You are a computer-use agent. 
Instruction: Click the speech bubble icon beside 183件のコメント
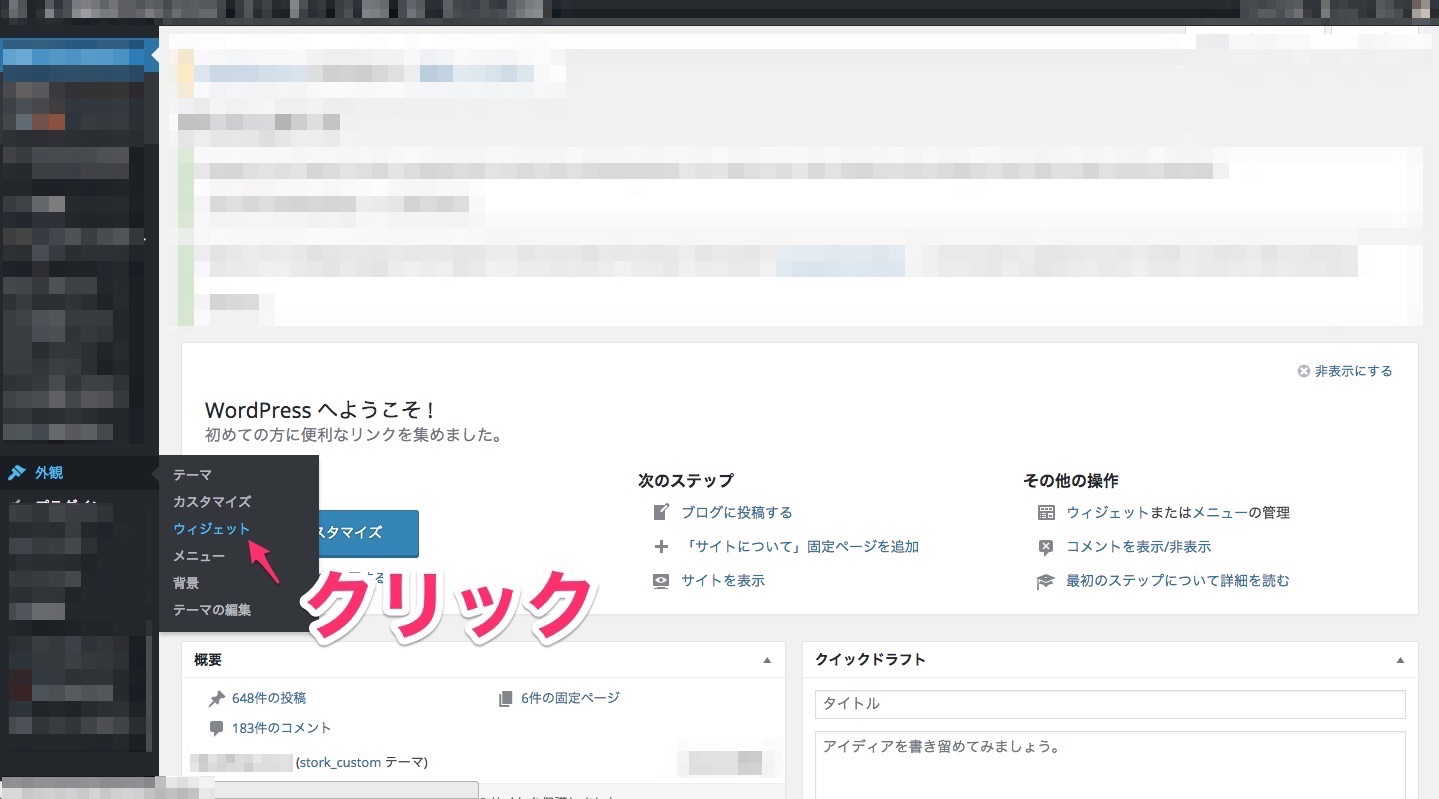(x=217, y=728)
